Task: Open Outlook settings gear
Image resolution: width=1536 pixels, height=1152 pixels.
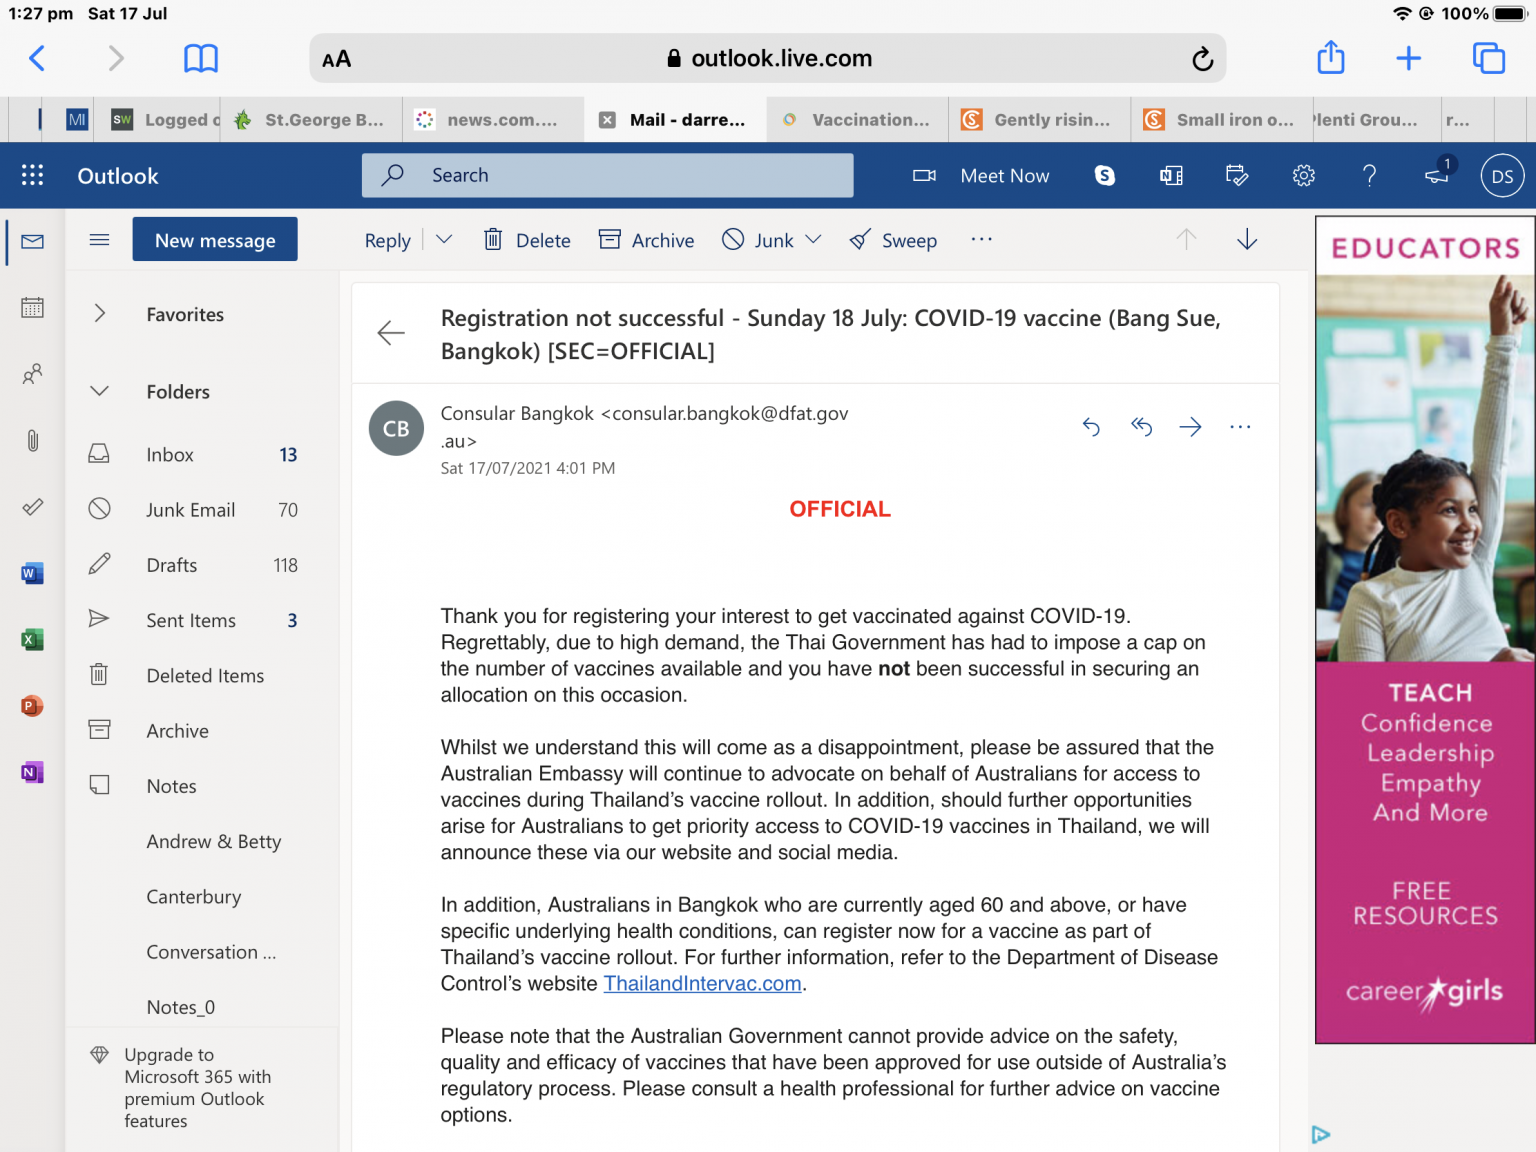Action: pyautogui.click(x=1303, y=176)
